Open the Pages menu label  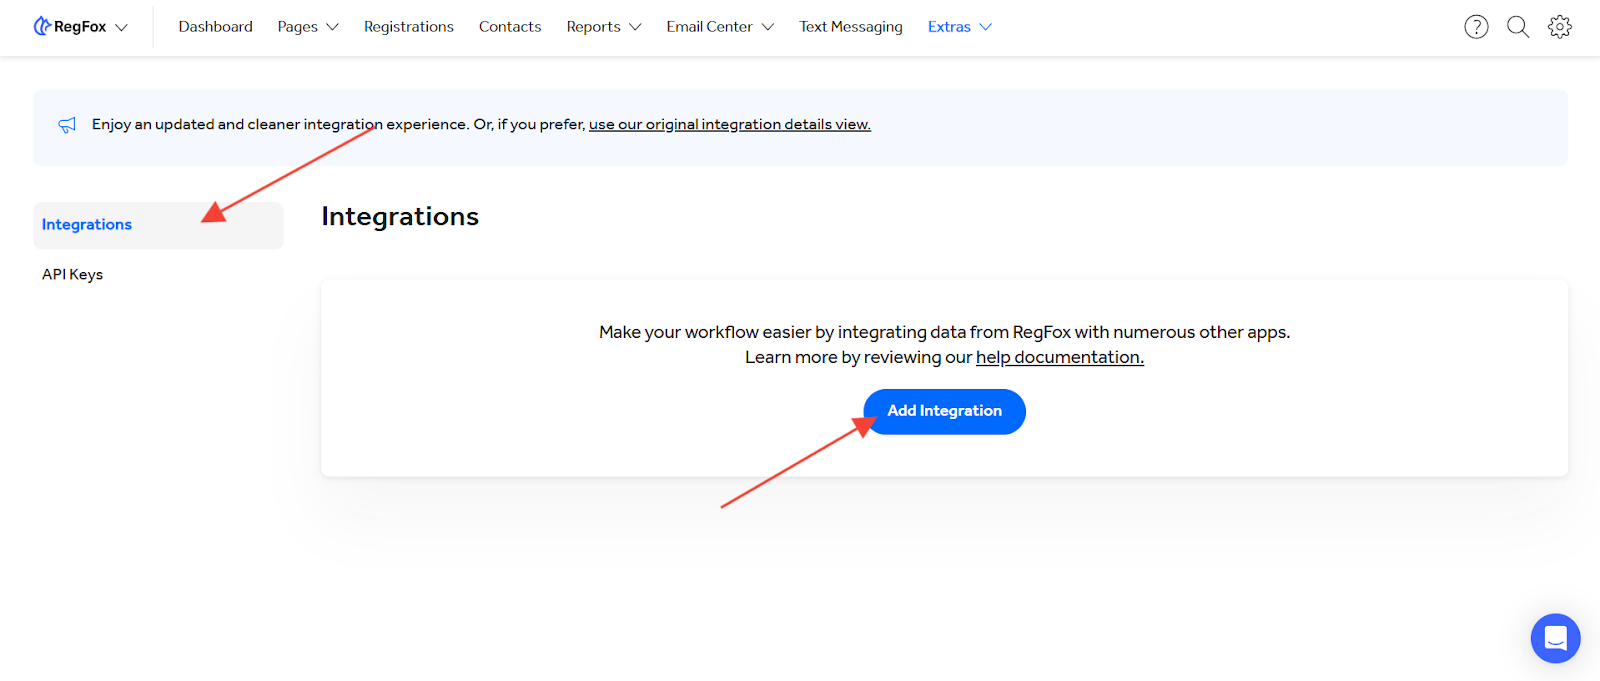coord(297,27)
